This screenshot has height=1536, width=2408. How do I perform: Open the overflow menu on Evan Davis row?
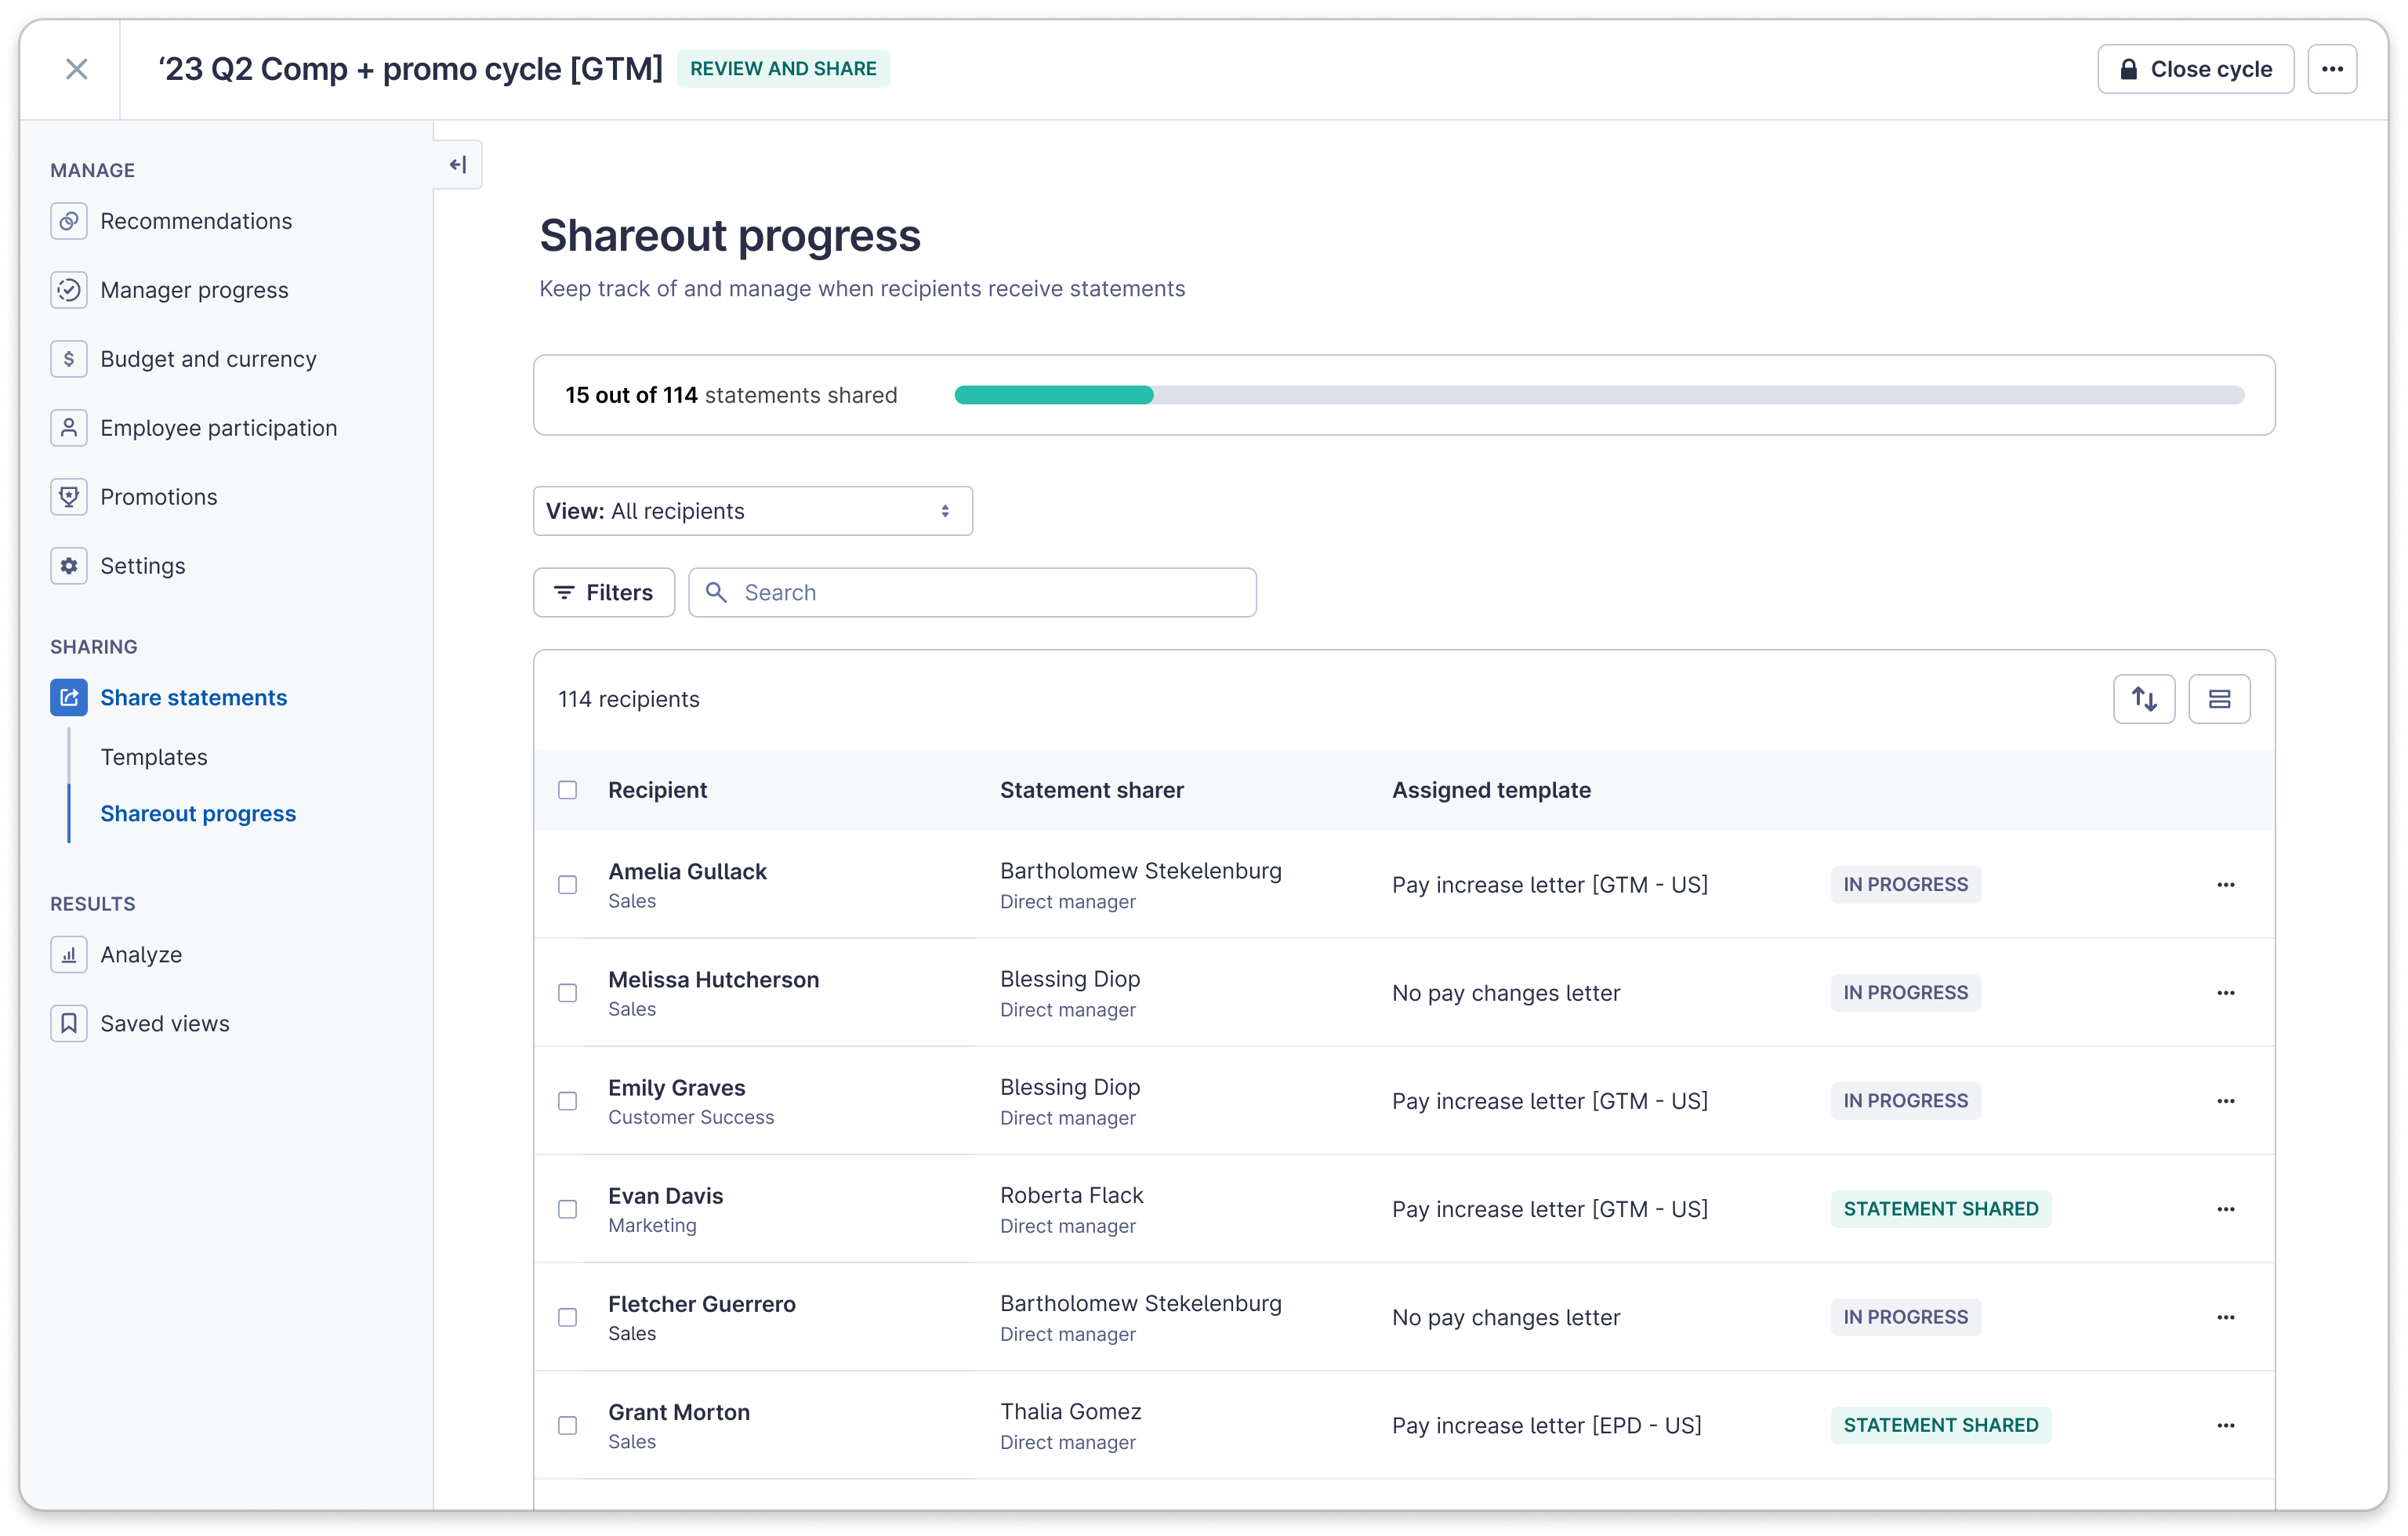point(2226,1208)
